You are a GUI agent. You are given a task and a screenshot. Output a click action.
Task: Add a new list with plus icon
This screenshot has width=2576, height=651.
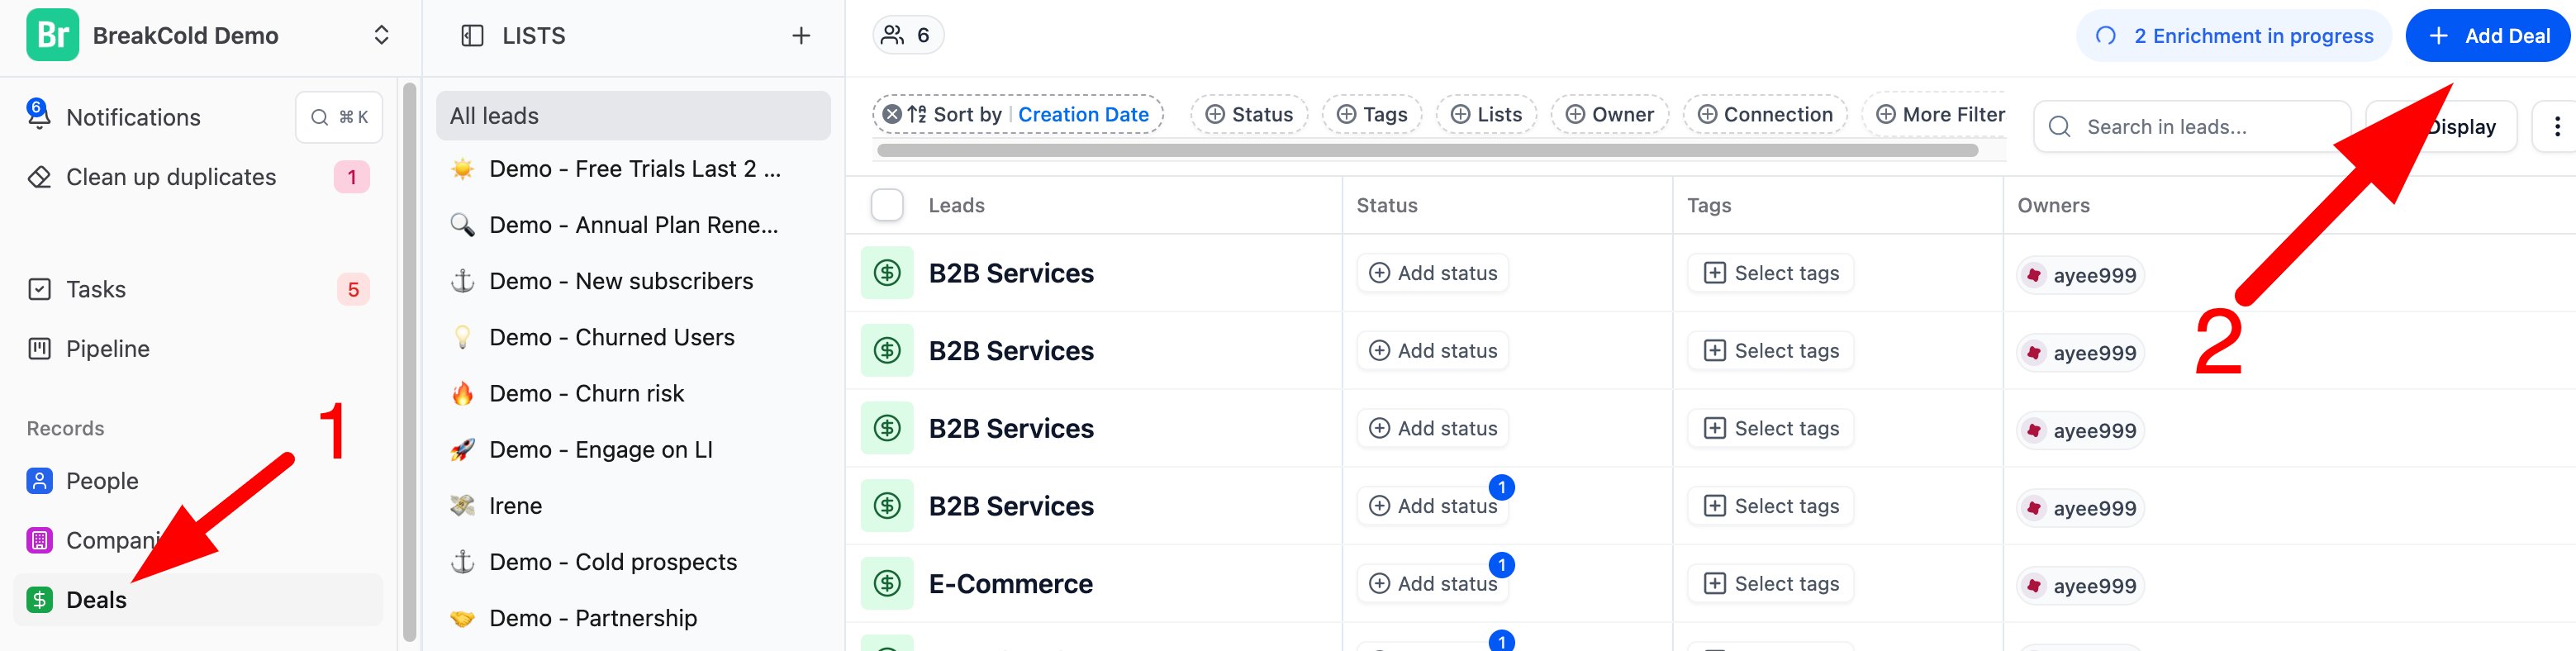(x=801, y=36)
